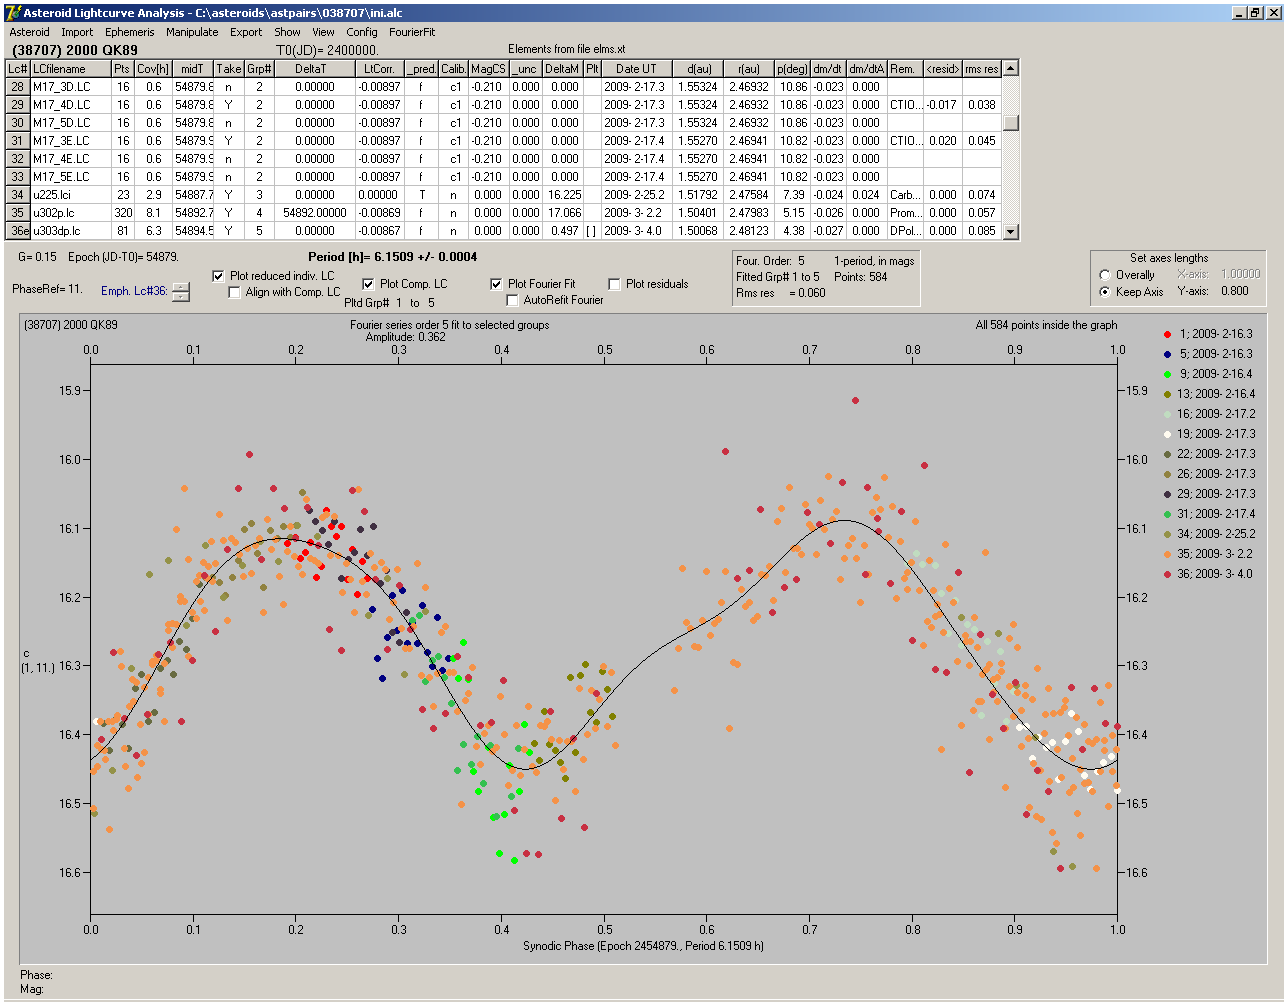Click the MagCS column header
1288x1002 pixels.
488,69
